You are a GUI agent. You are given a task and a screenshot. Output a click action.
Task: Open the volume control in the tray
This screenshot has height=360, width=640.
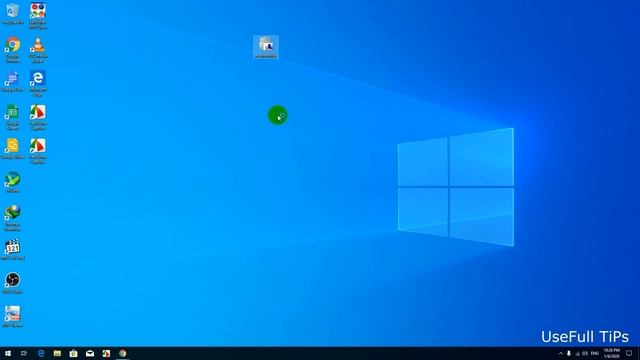coord(585,353)
